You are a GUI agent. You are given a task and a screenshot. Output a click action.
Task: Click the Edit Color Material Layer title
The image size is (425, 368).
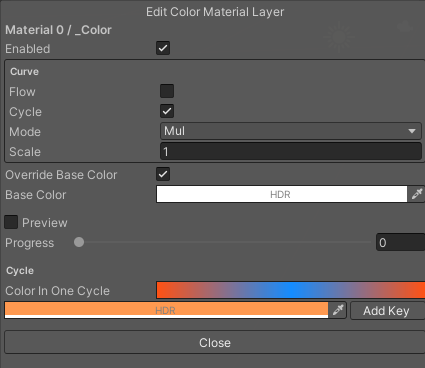[215, 12]
